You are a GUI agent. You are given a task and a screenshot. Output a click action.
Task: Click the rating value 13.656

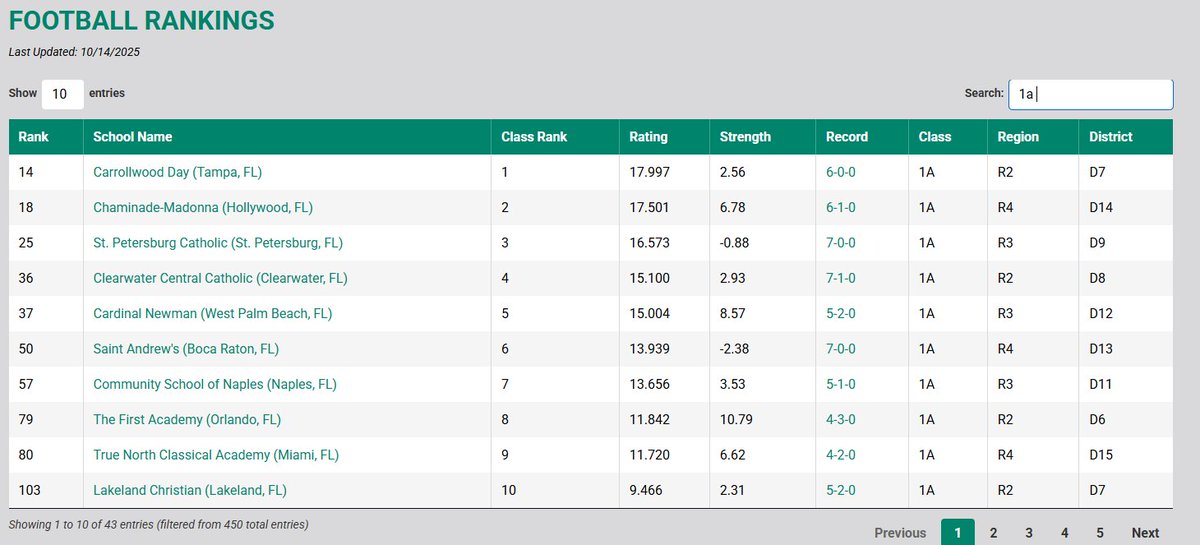click(x=649, y=384)
